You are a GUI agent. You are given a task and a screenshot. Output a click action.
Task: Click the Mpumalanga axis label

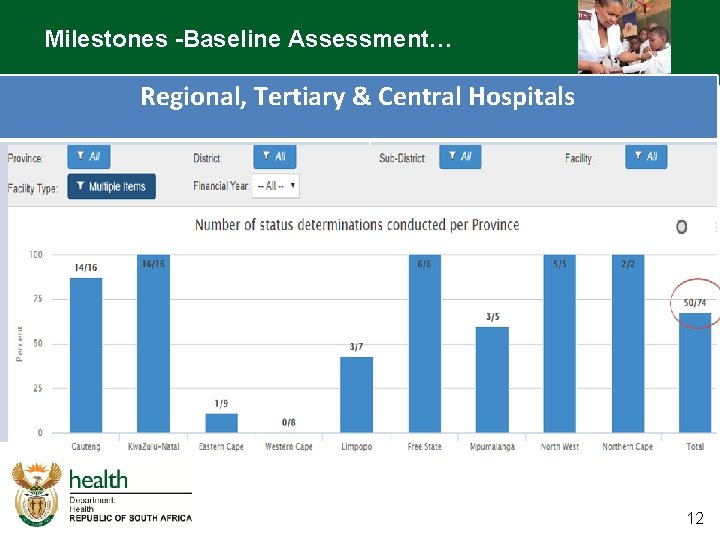pyautogui.click(x=492, y=446)
